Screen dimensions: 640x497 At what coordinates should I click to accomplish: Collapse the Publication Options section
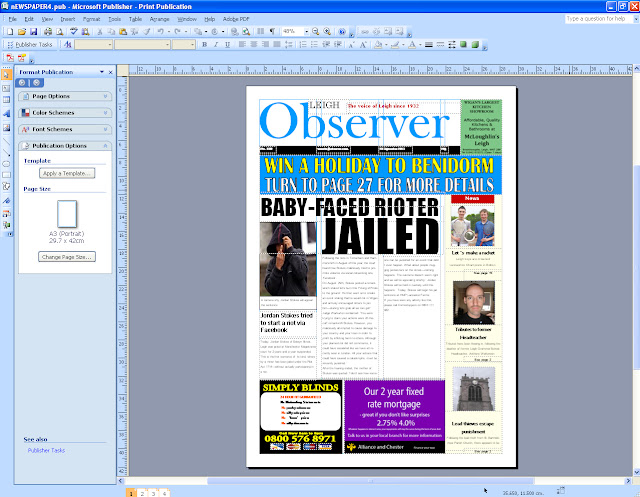coord(65,146)
